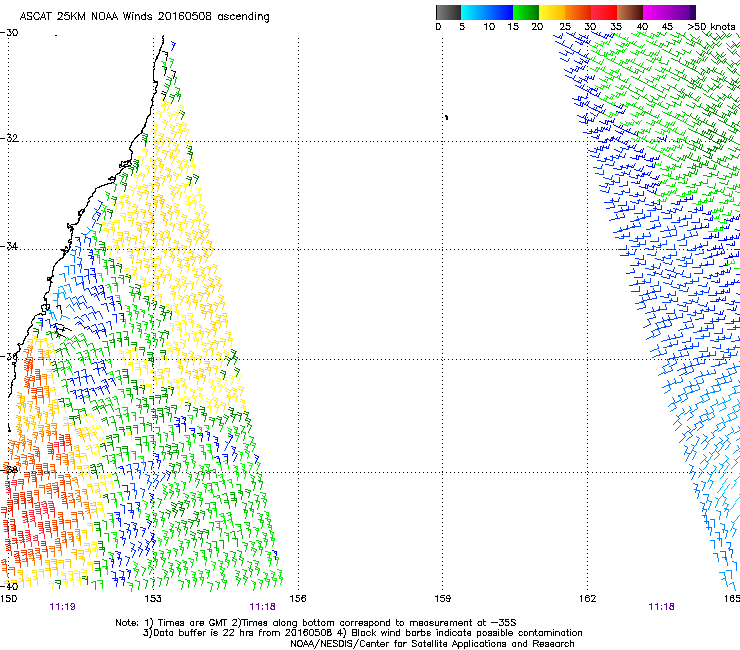Viewport: 740px width, 650px height.
Task: Select the orange 25-30 knots legend segment
Action: pos(578,12)
